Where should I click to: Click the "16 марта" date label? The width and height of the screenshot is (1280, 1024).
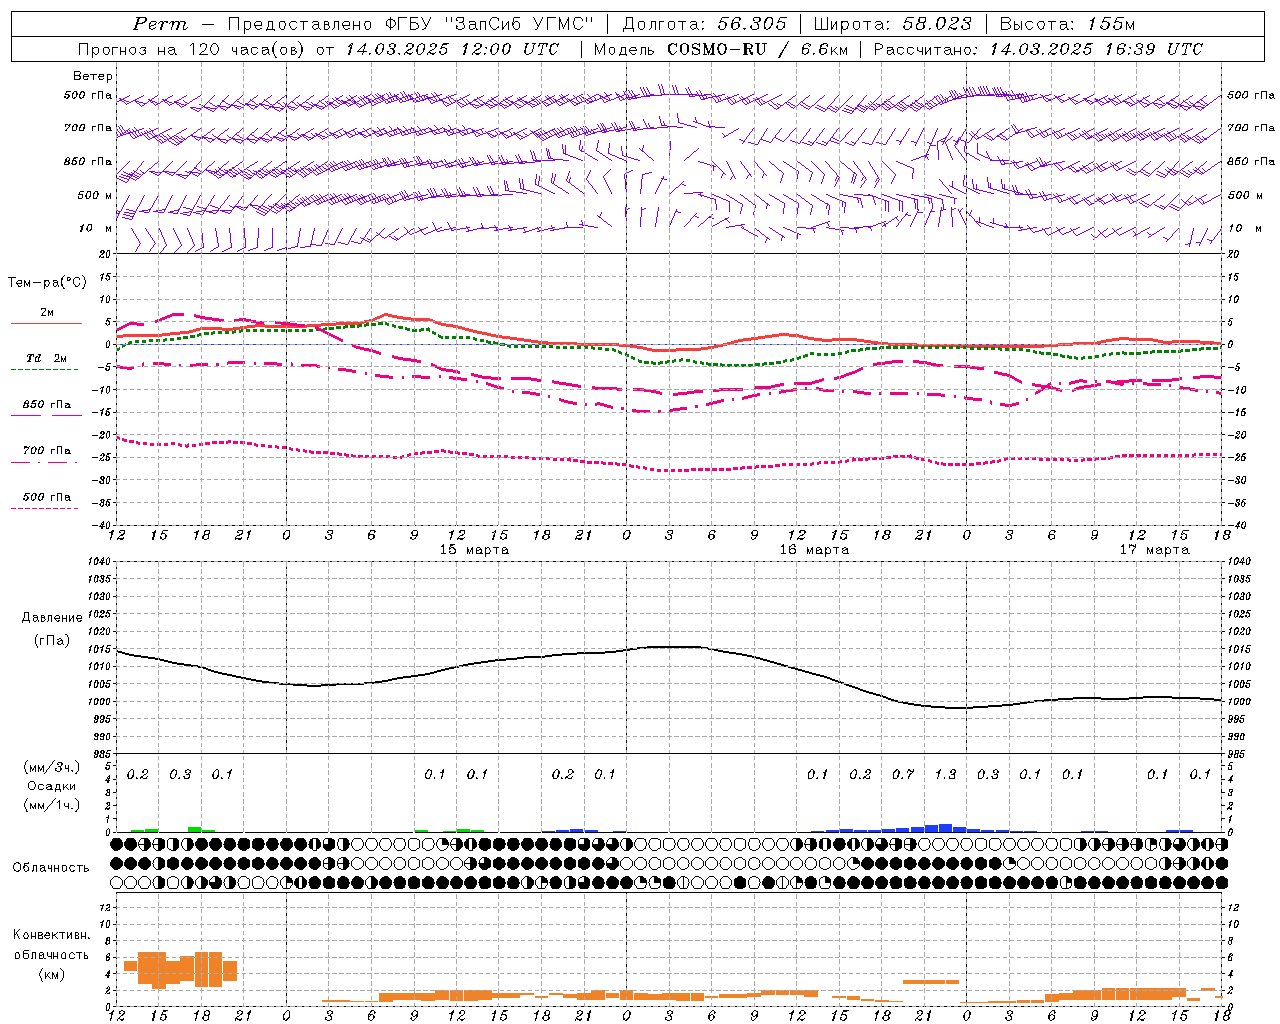814,550
